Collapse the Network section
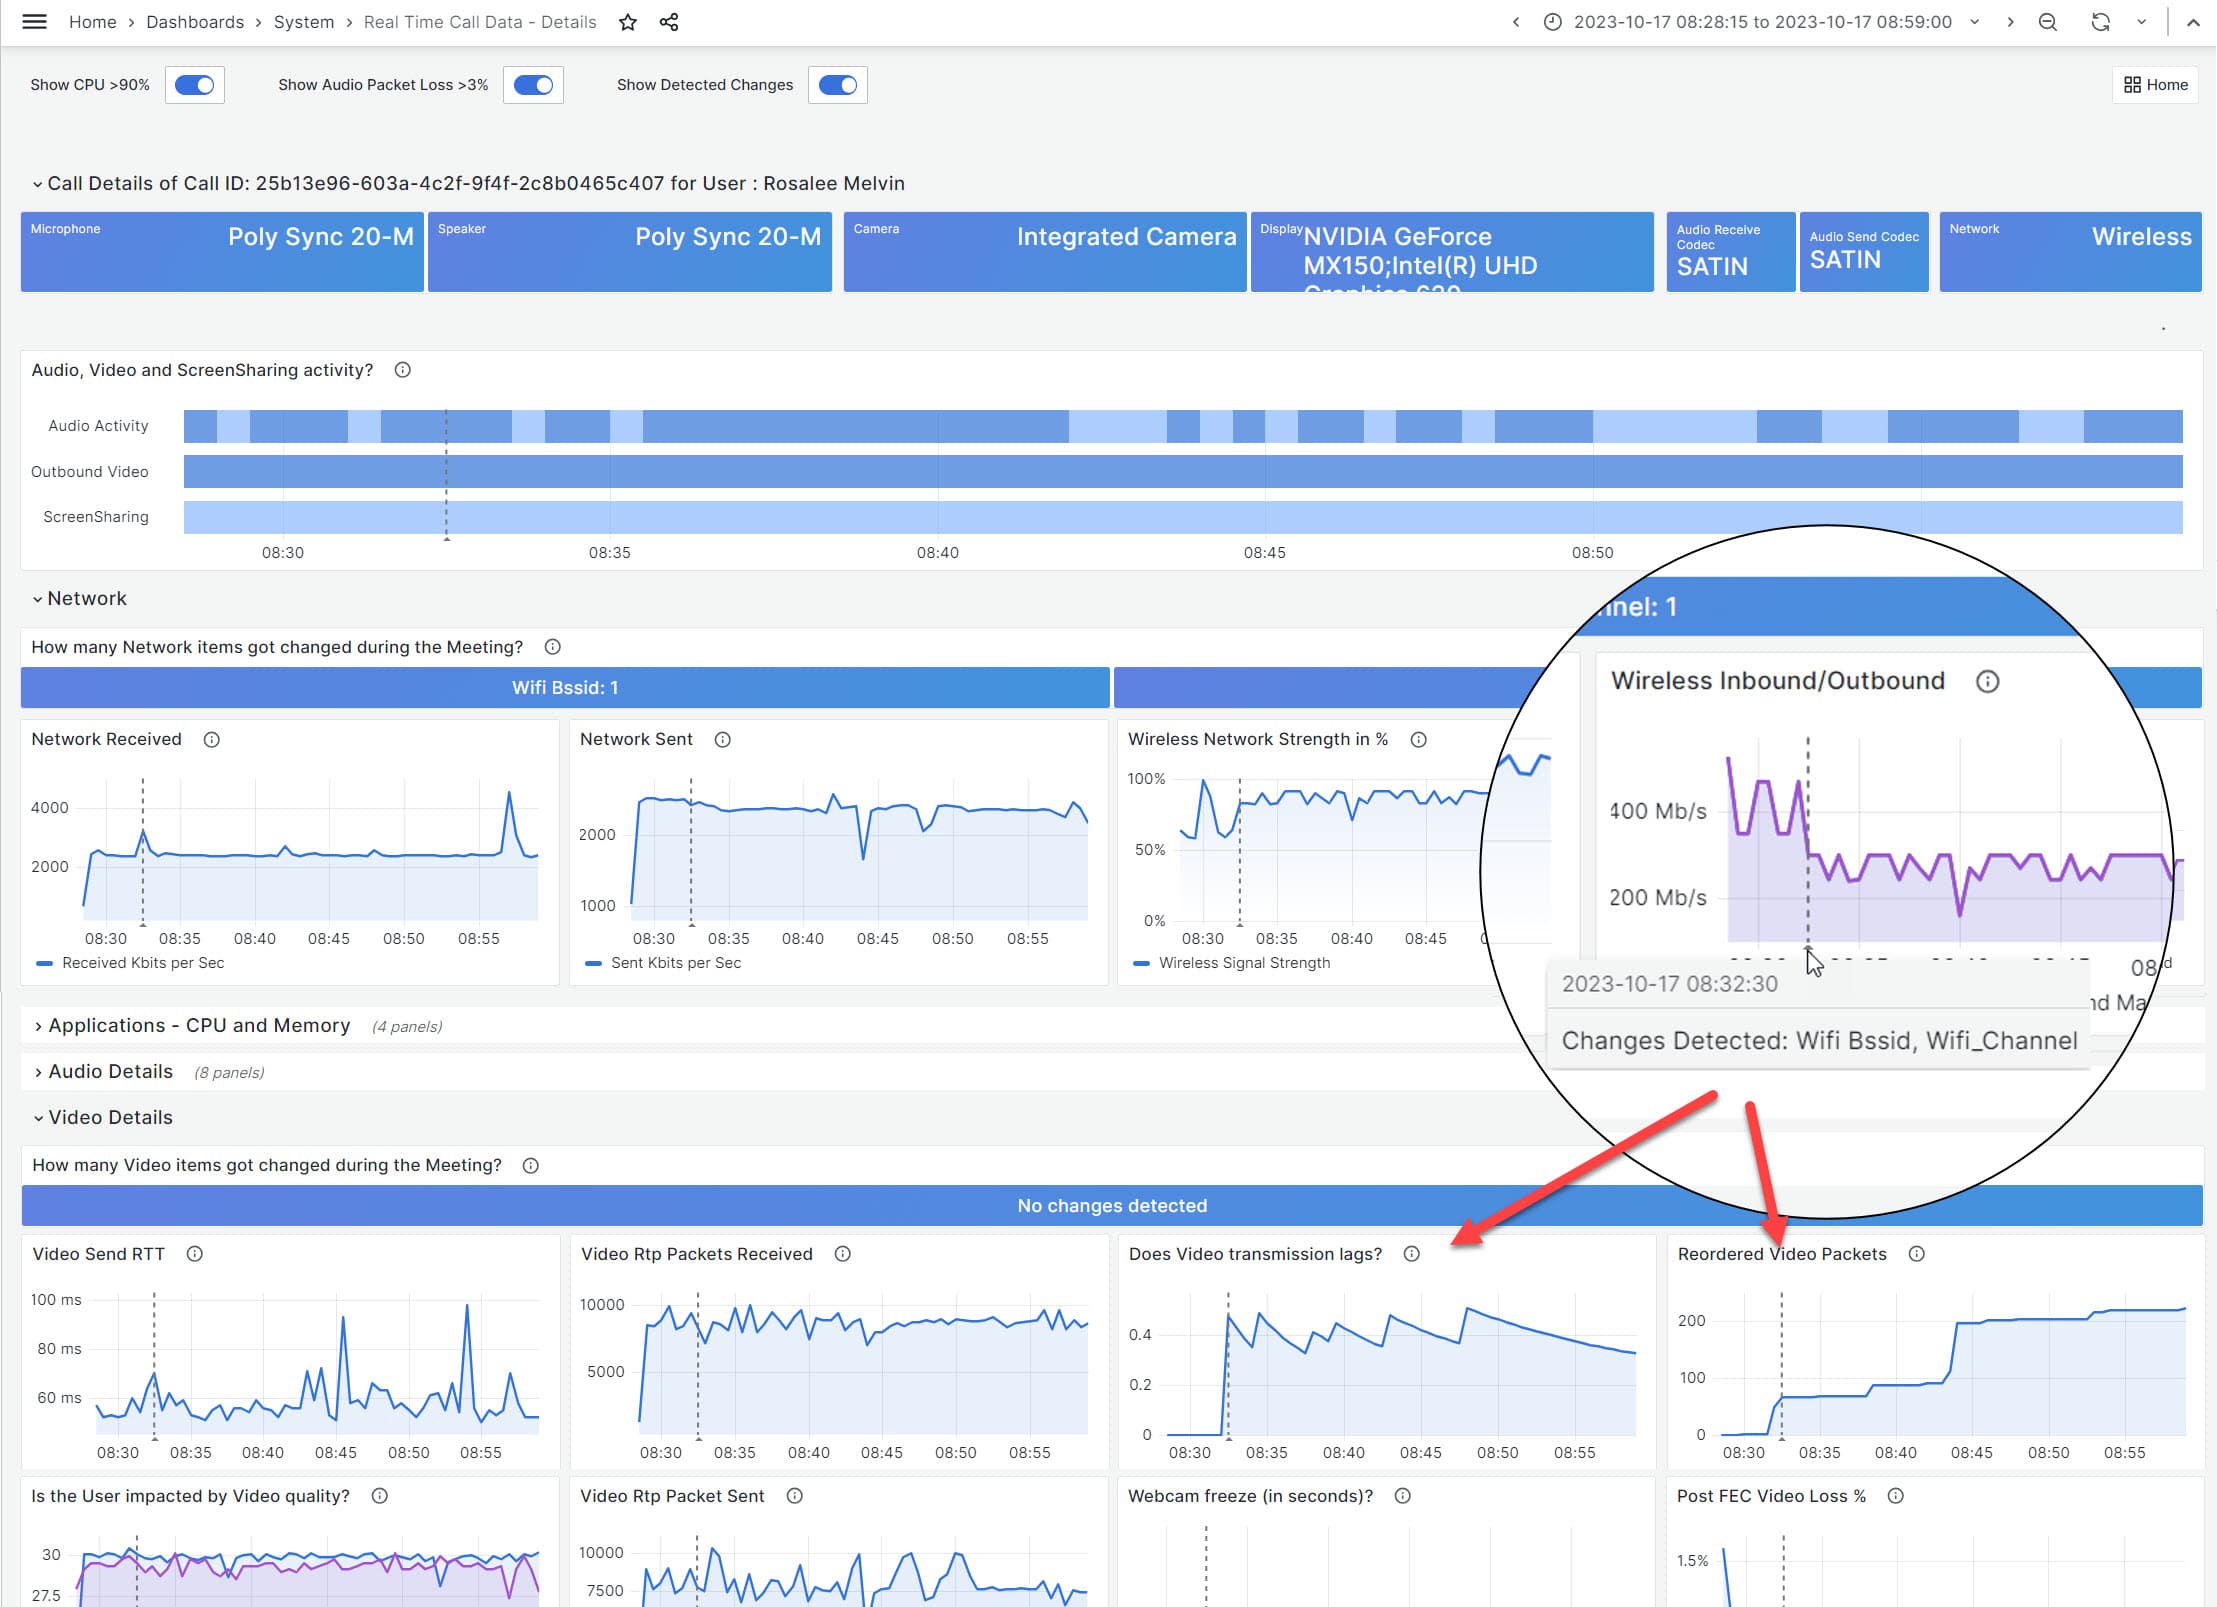The height and width of the screenshot is (1607, 2217). pyautogui.click(x=79, y=598)
